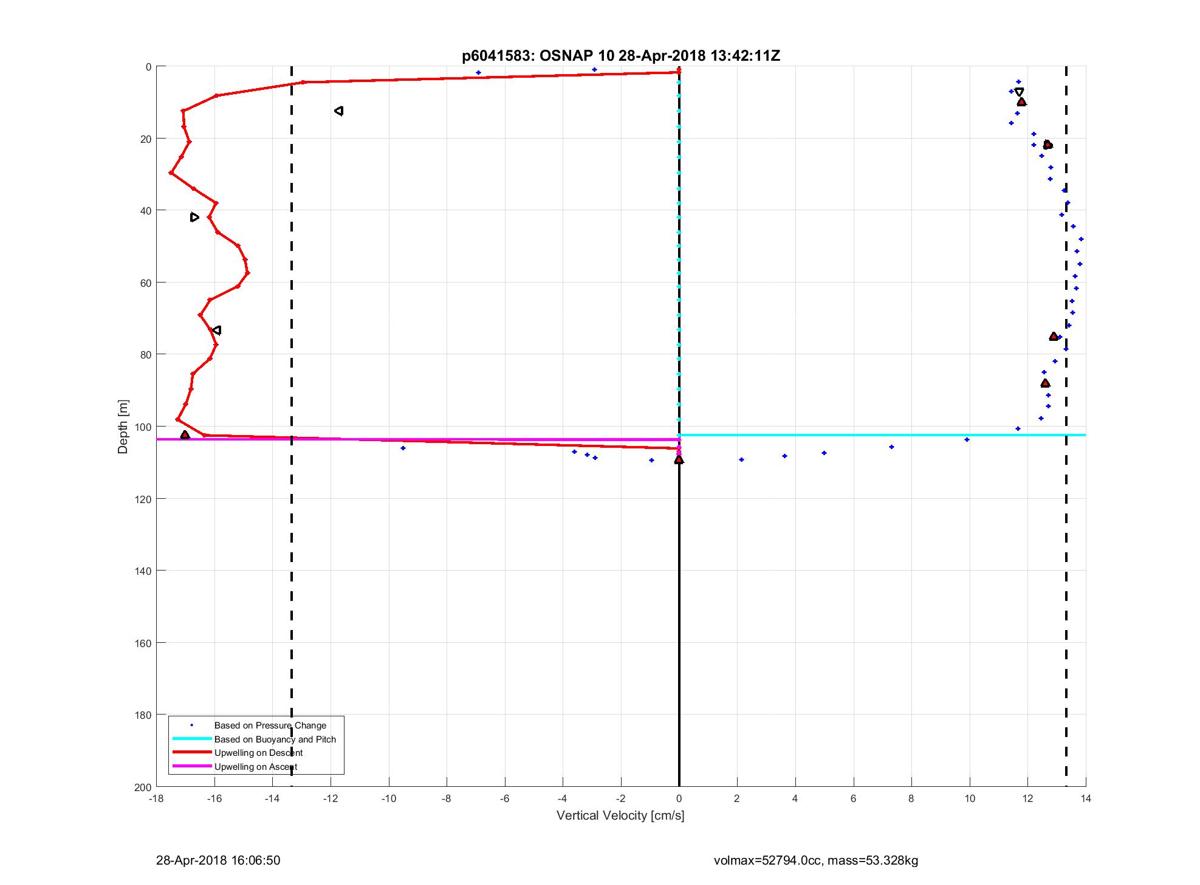
Task: Click depth-axis tick label 160
Action: pyautogui.click(x=142, y=643)
